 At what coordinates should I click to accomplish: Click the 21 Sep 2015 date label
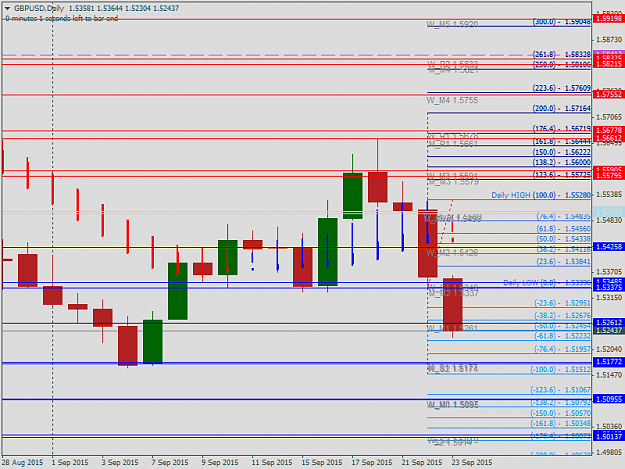click(x=422, y=463)
